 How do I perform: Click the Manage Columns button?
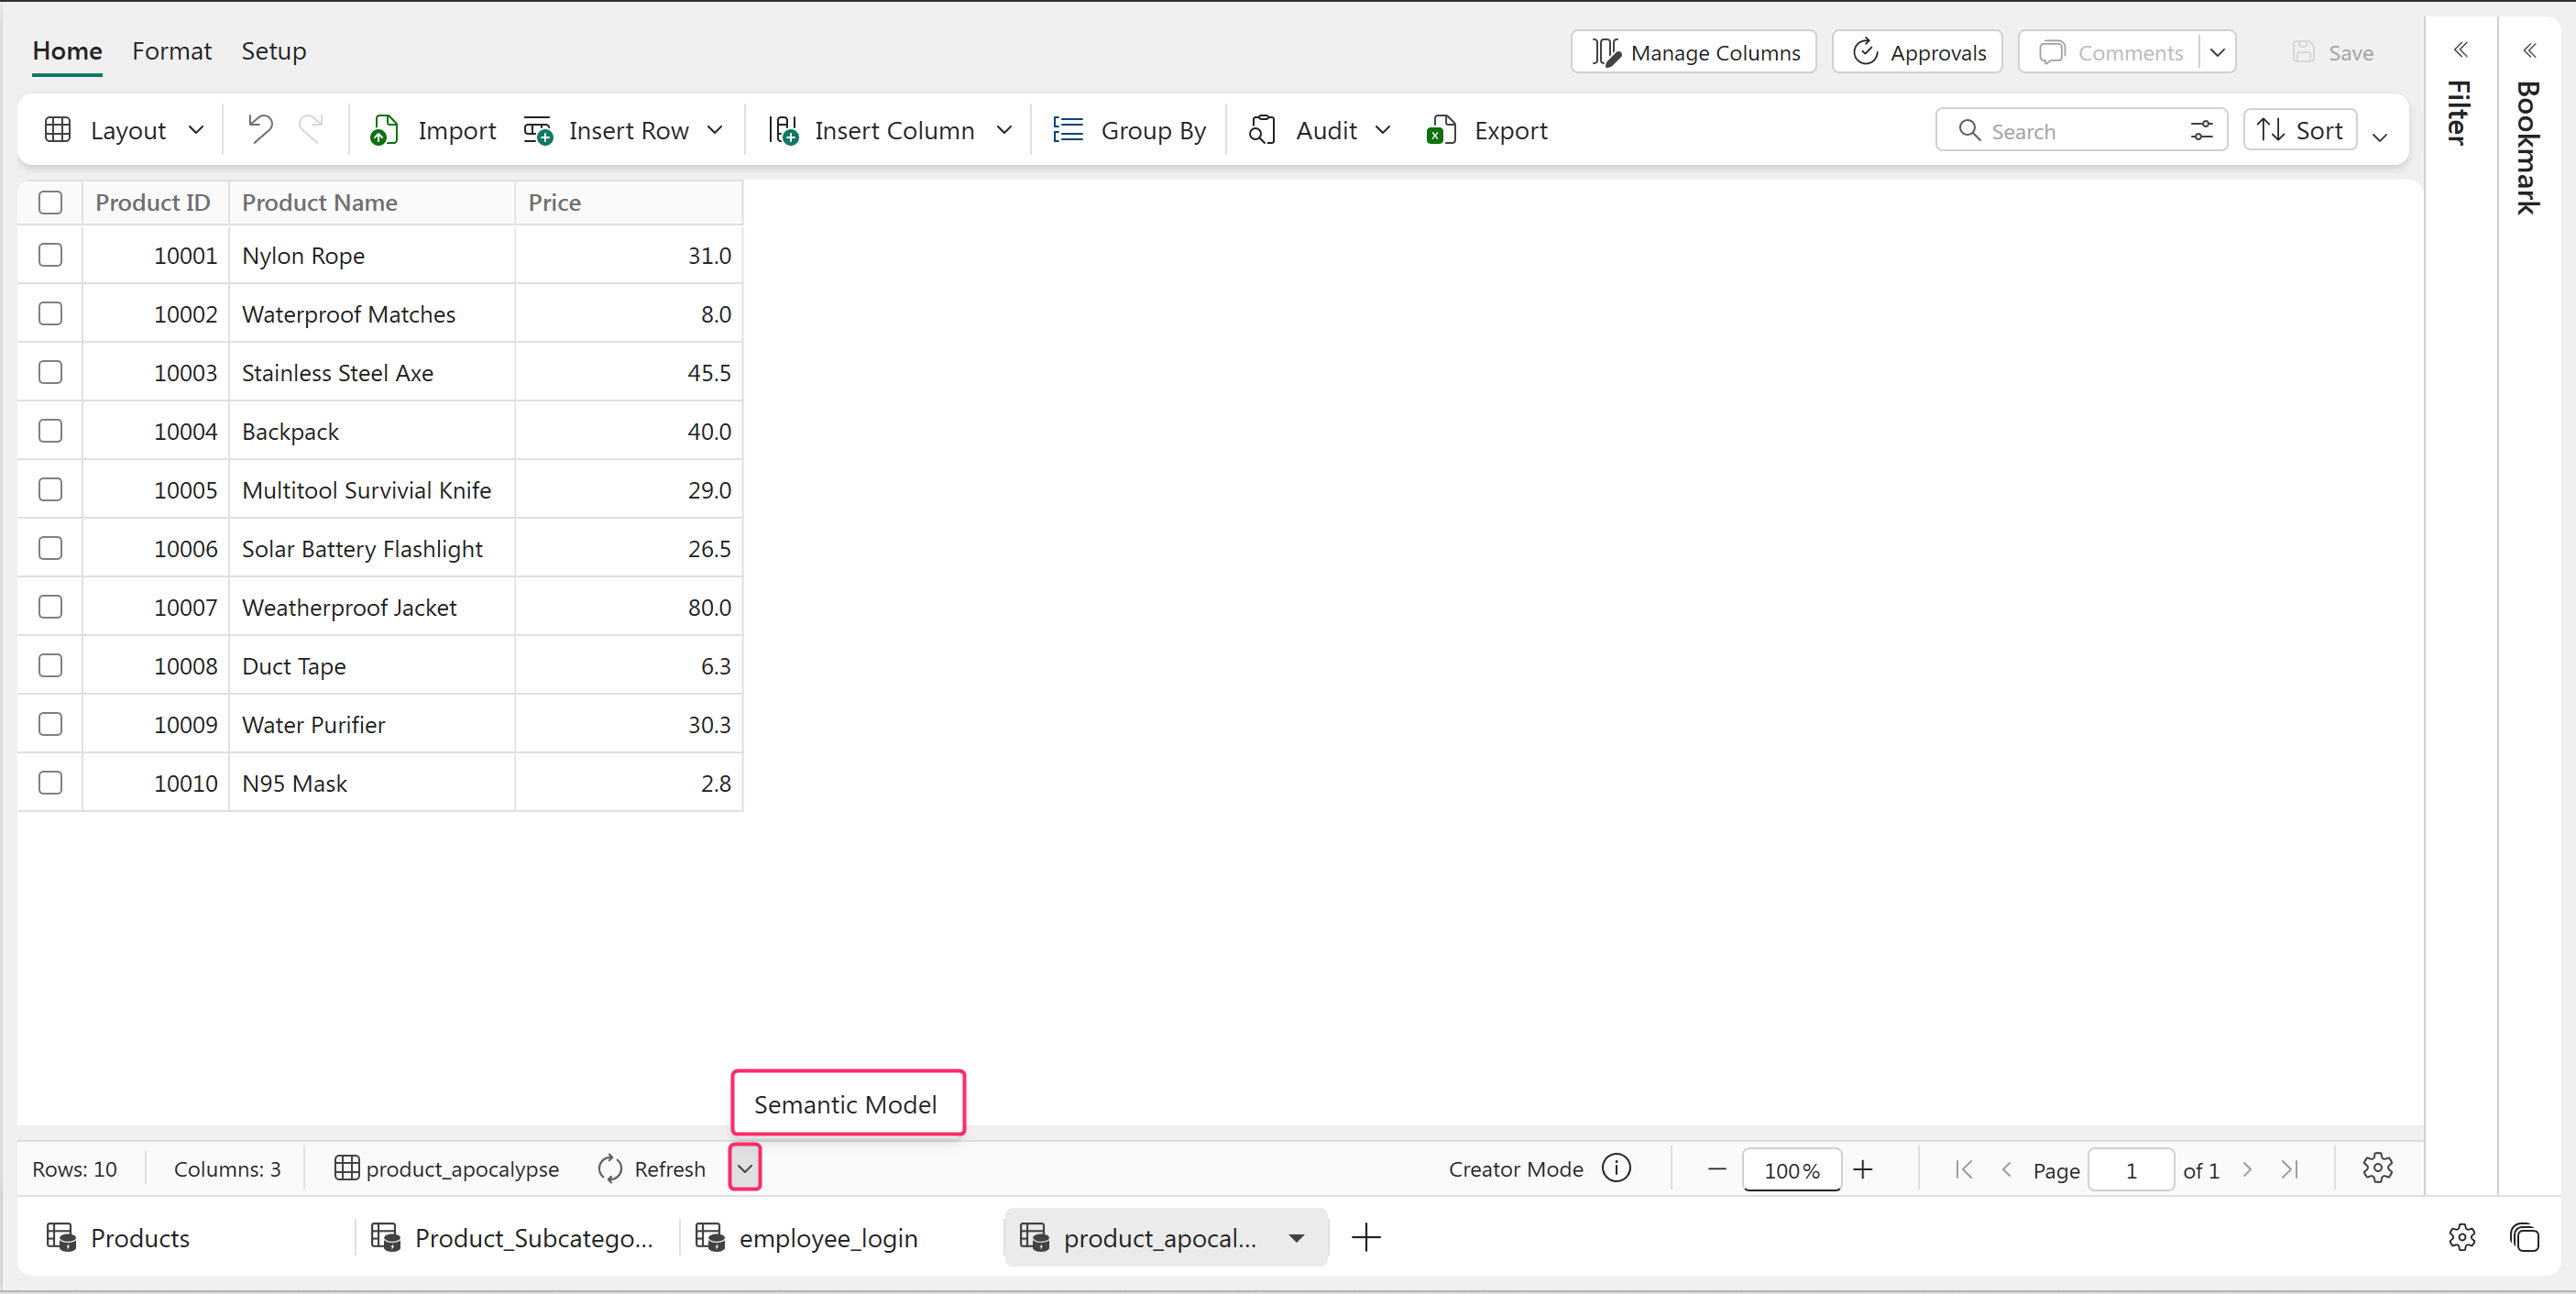click(x=1694, y=52)
